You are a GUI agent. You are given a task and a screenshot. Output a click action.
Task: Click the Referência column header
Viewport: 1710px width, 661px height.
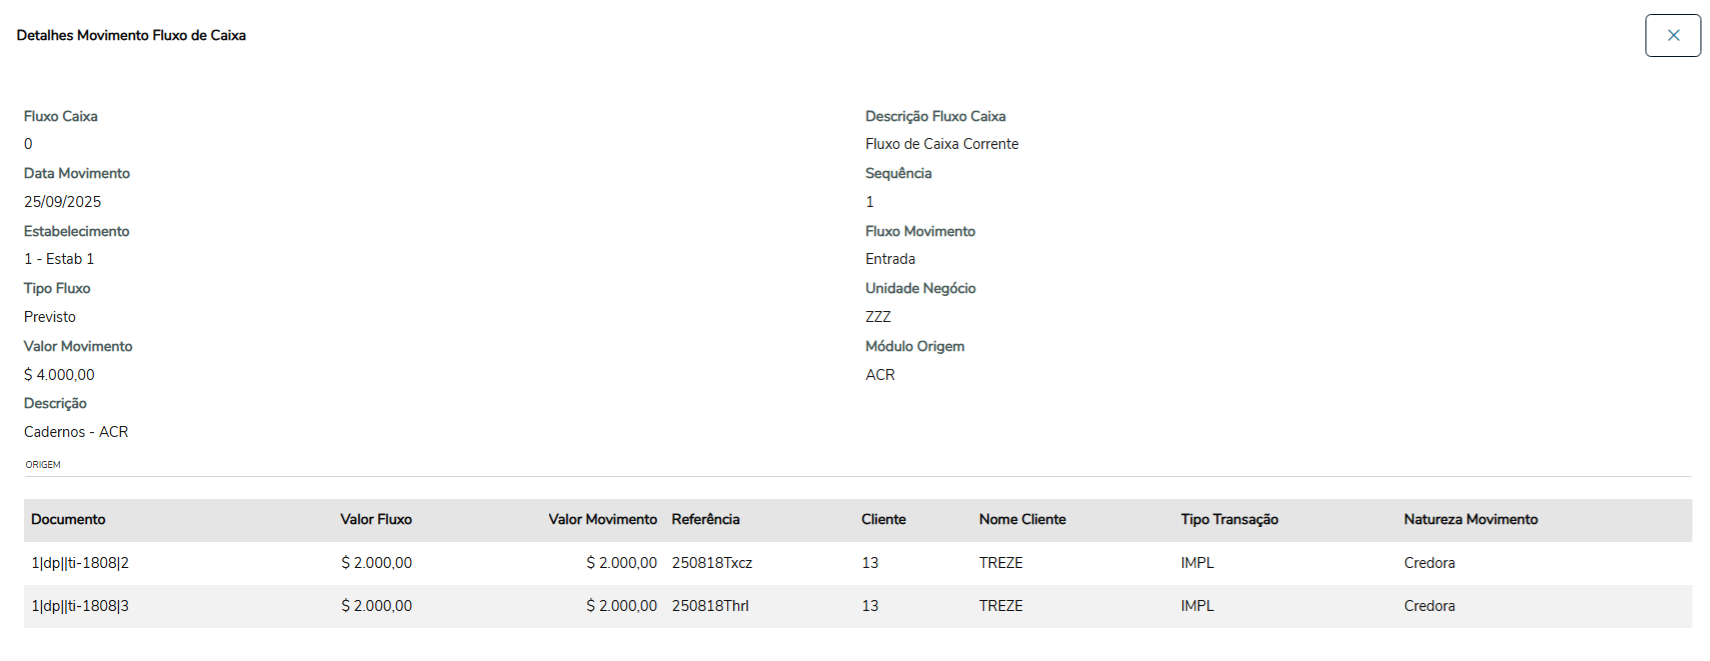705,520
